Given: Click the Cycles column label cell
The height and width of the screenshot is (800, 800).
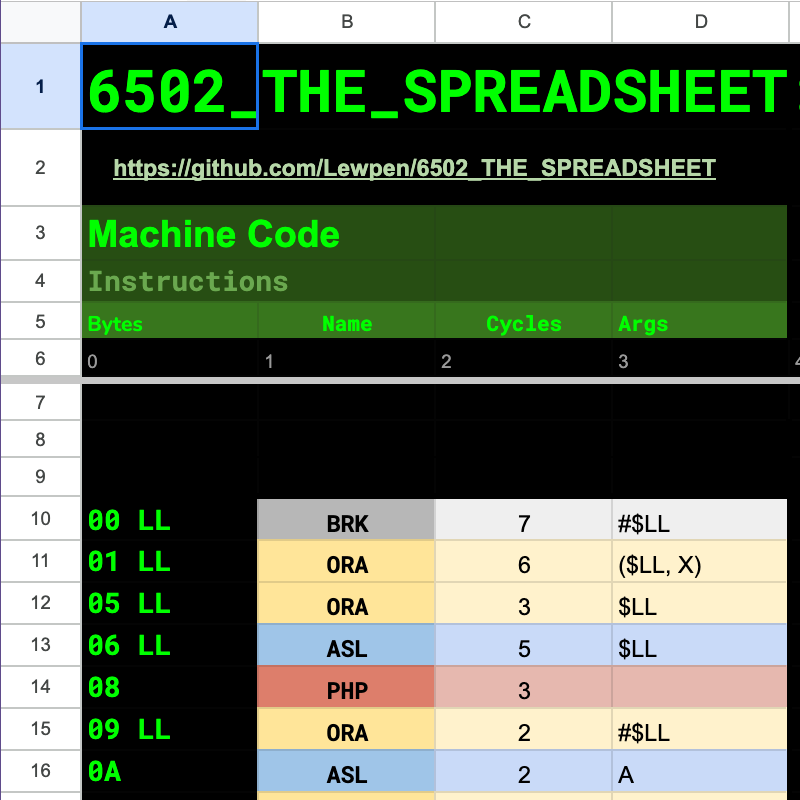Looking at the screenshot, I should pyautogui.click(x=523, y=324).
